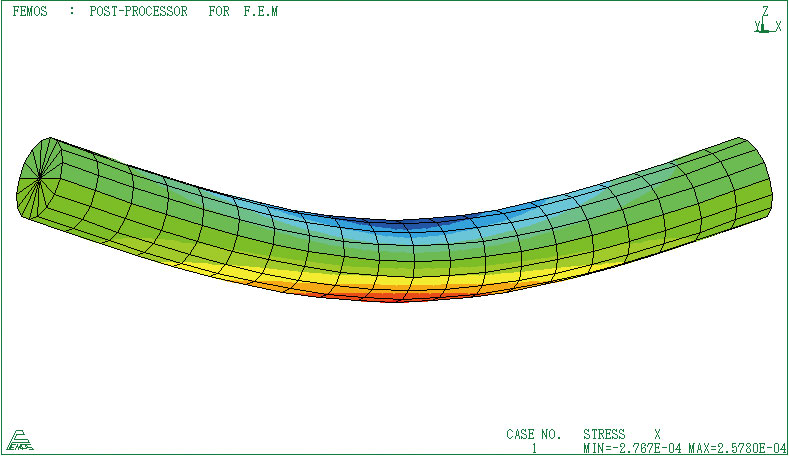Click the 'FEMOS : POST-PROCESSOR FOR F.E.M' title text

click(145, 12)
